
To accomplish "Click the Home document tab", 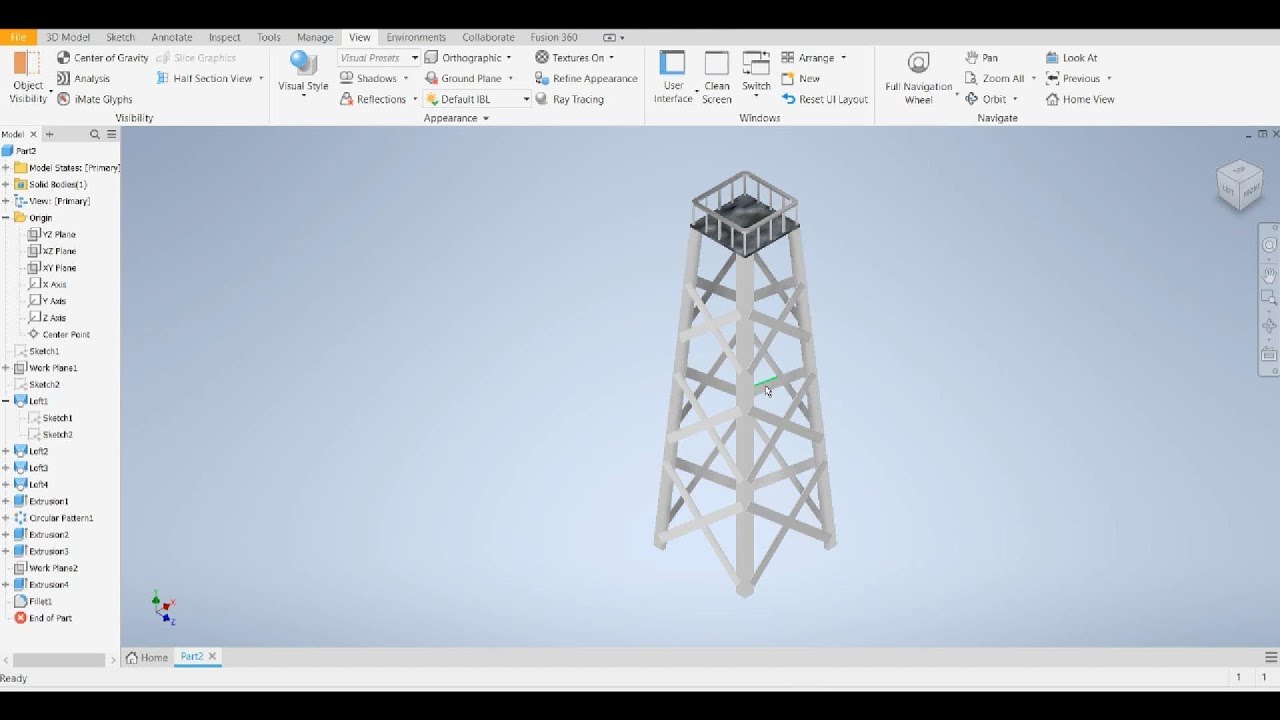I will (x=147, y=657).
